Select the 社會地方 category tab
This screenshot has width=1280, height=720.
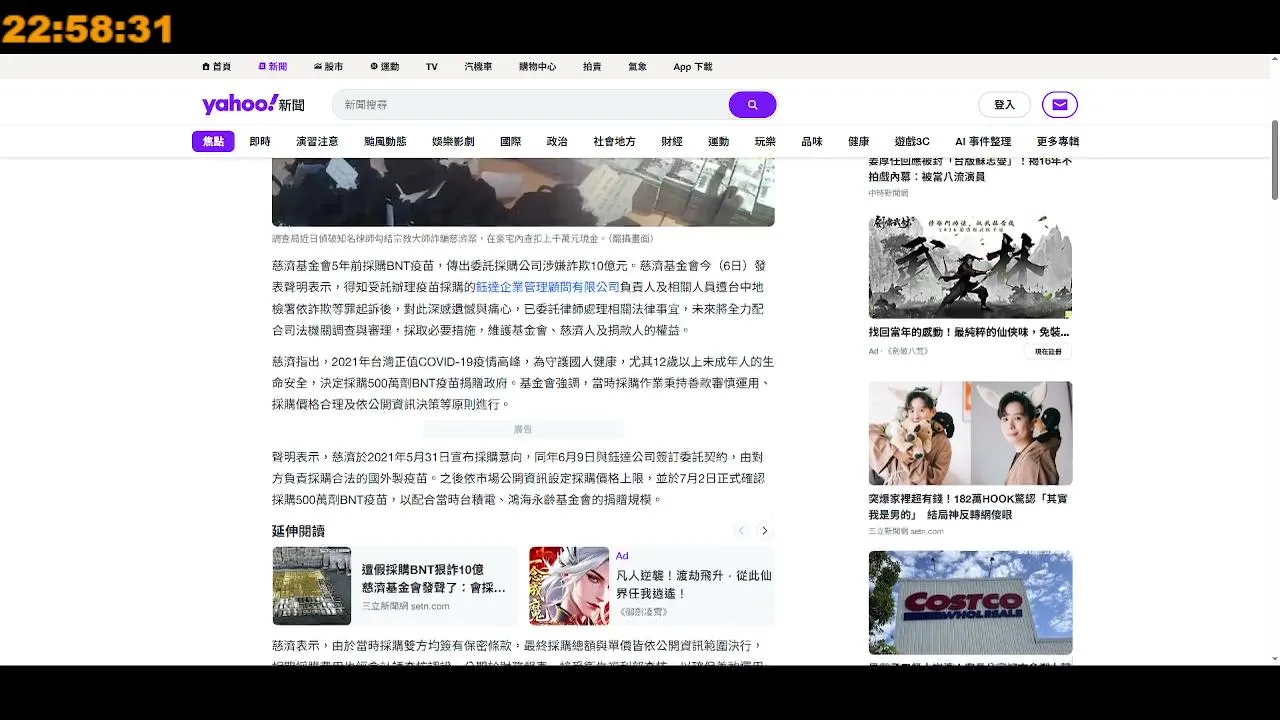point(614,141)
